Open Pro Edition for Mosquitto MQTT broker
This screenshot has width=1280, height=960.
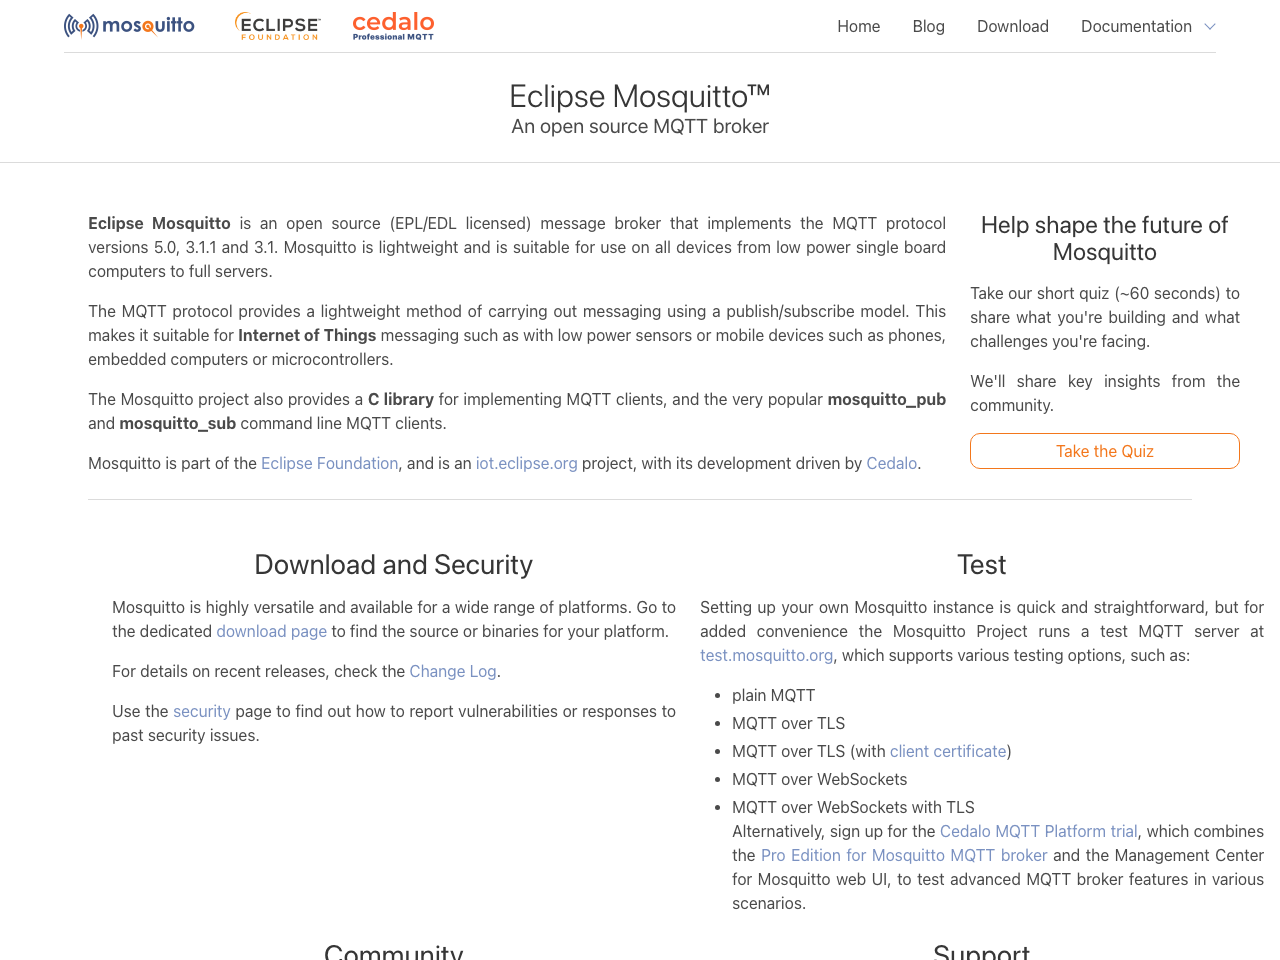pos(903,854)
